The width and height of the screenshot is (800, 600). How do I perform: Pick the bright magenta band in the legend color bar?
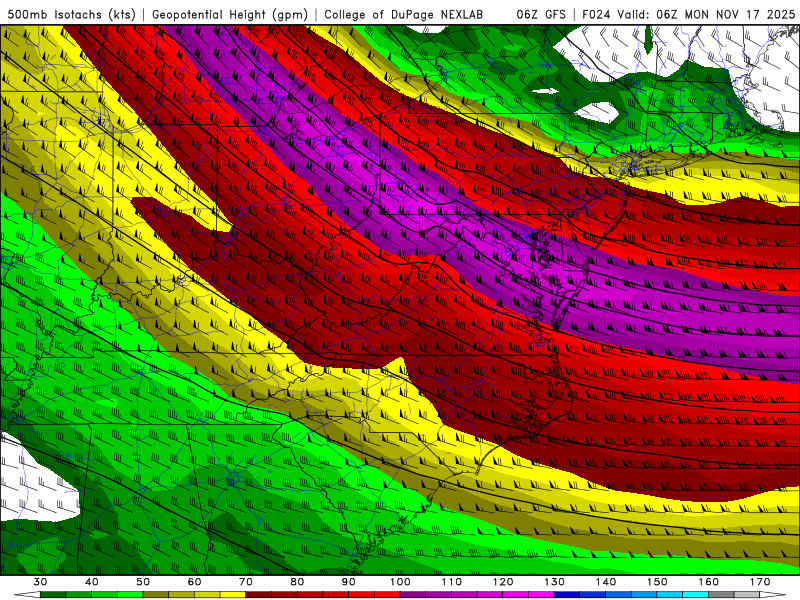(x=541, y=594)
